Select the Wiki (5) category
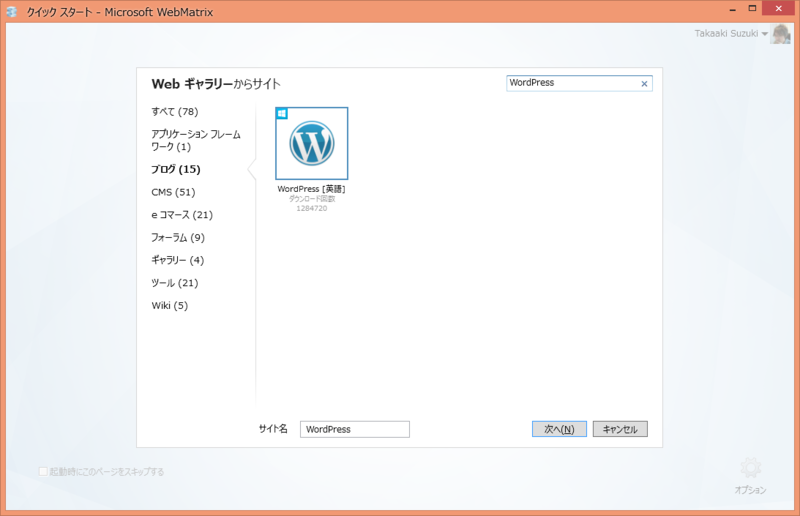The image size is (800, 516). point(170,306)
